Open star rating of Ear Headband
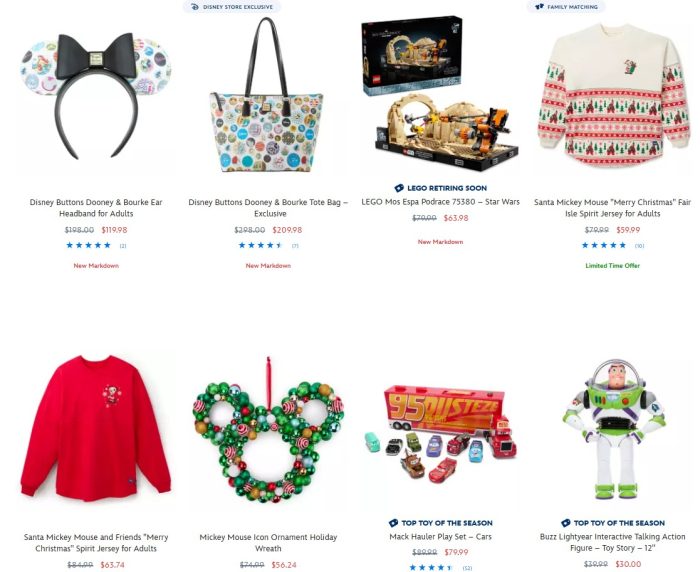700x572 pixels. [88, 245]
